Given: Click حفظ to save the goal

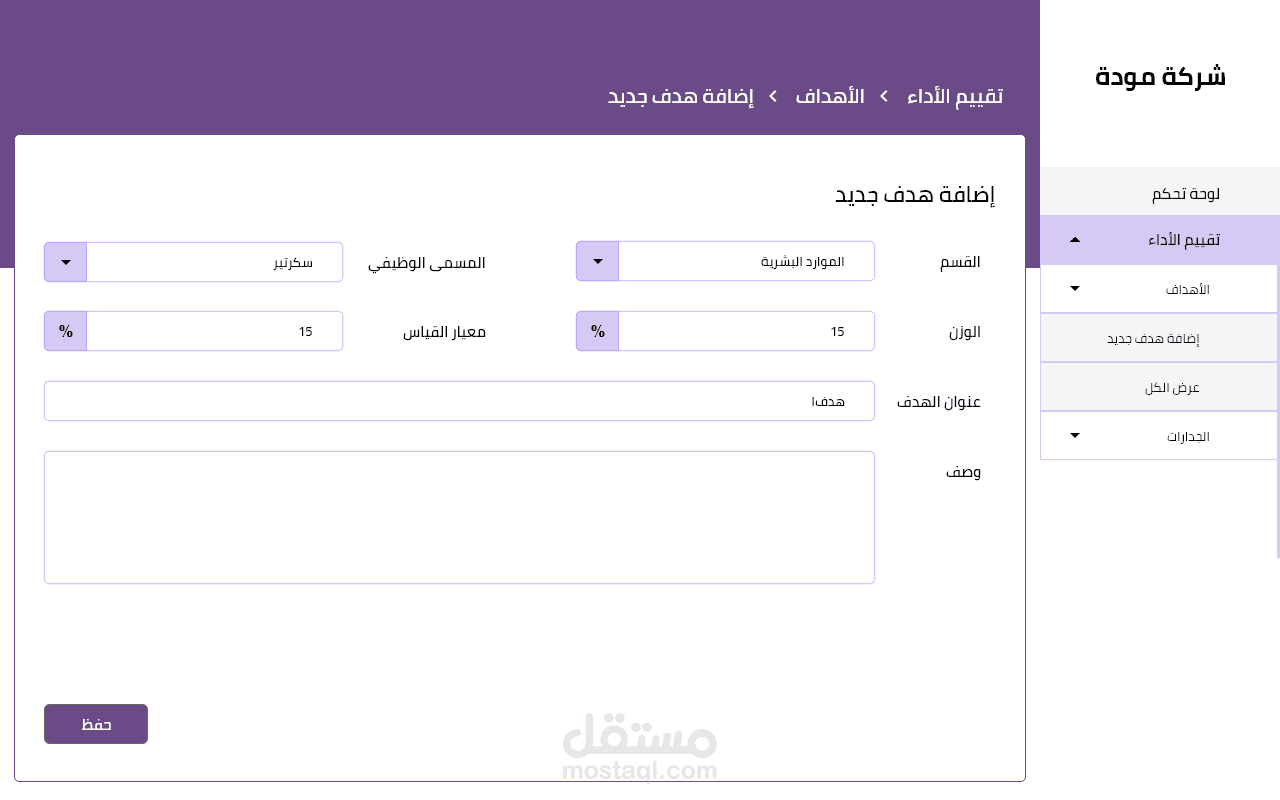Looking at the screenshot, I should pyautogui.click(x=95, y=723).
